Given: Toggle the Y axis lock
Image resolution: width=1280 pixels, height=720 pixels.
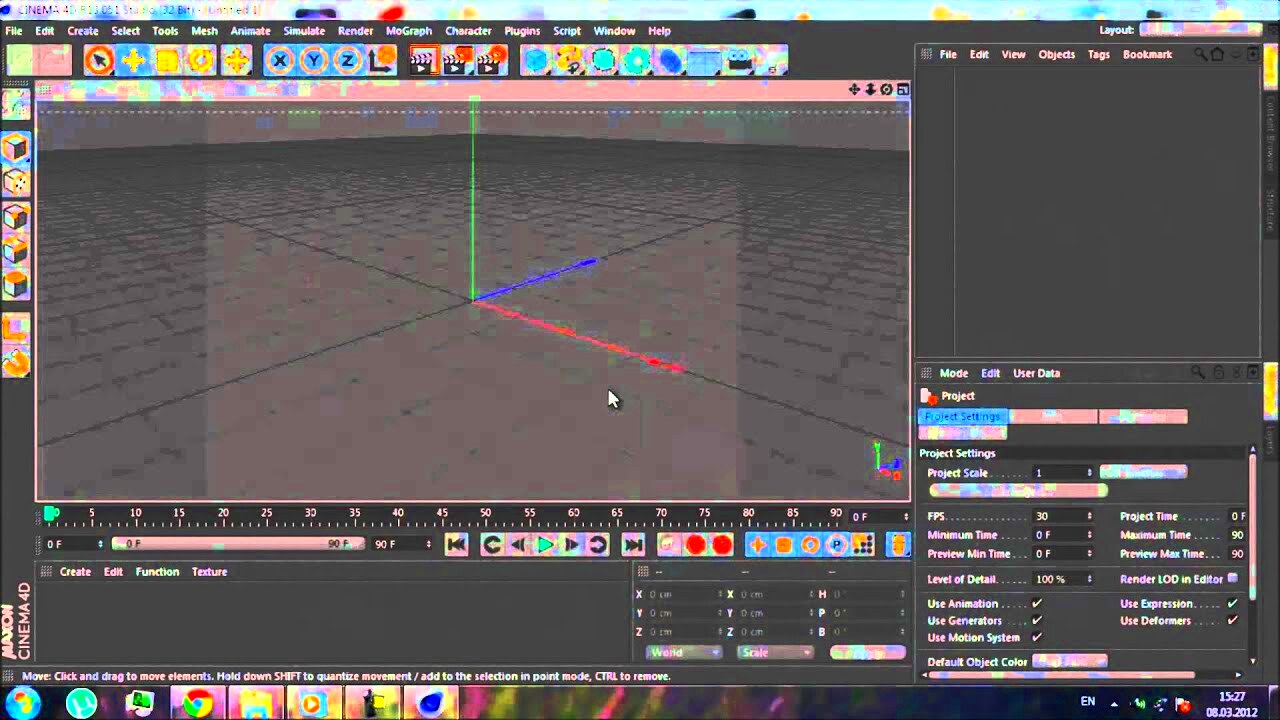Looking at the screenshot, I should point(314,61).
